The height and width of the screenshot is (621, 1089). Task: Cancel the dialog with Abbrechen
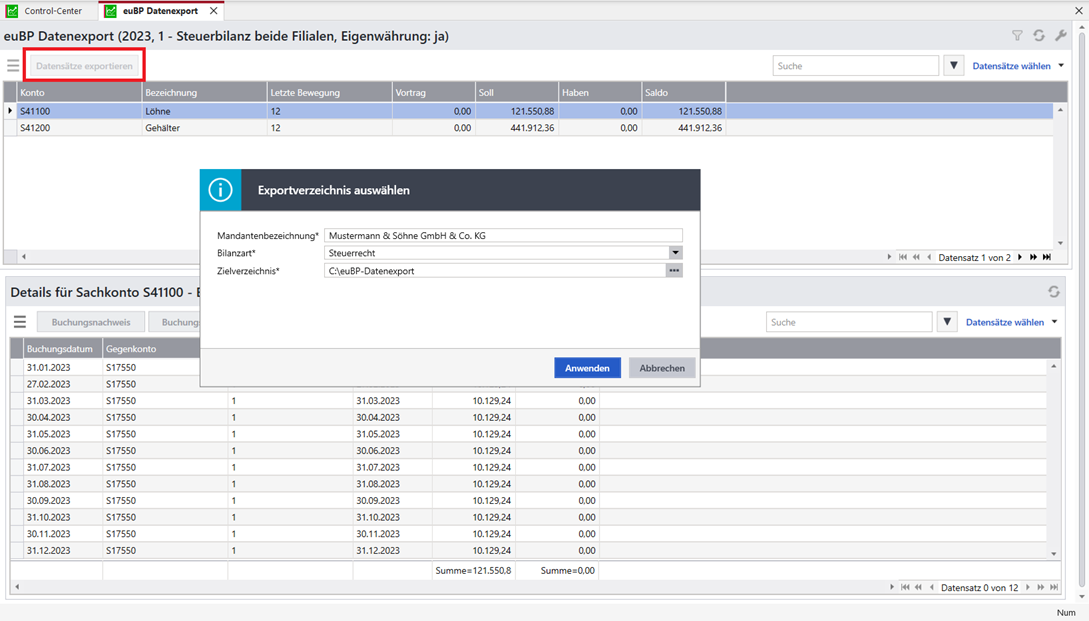point(662,368)
